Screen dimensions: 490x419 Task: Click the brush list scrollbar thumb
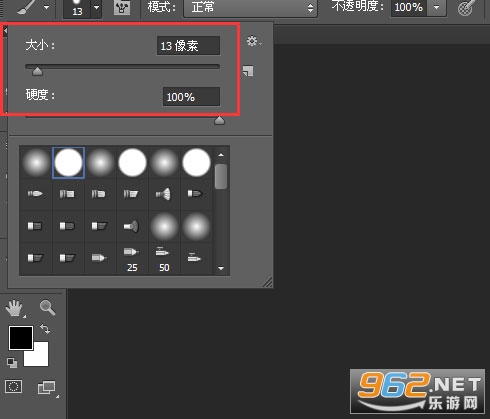point(221,176)
